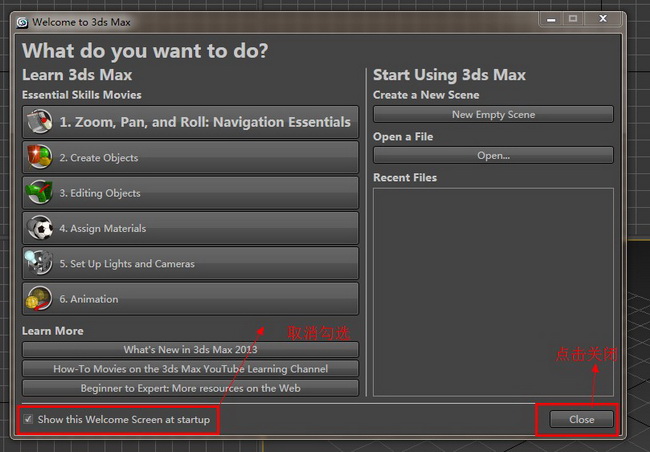Click the navigation cube icon of movie 1

40,122
